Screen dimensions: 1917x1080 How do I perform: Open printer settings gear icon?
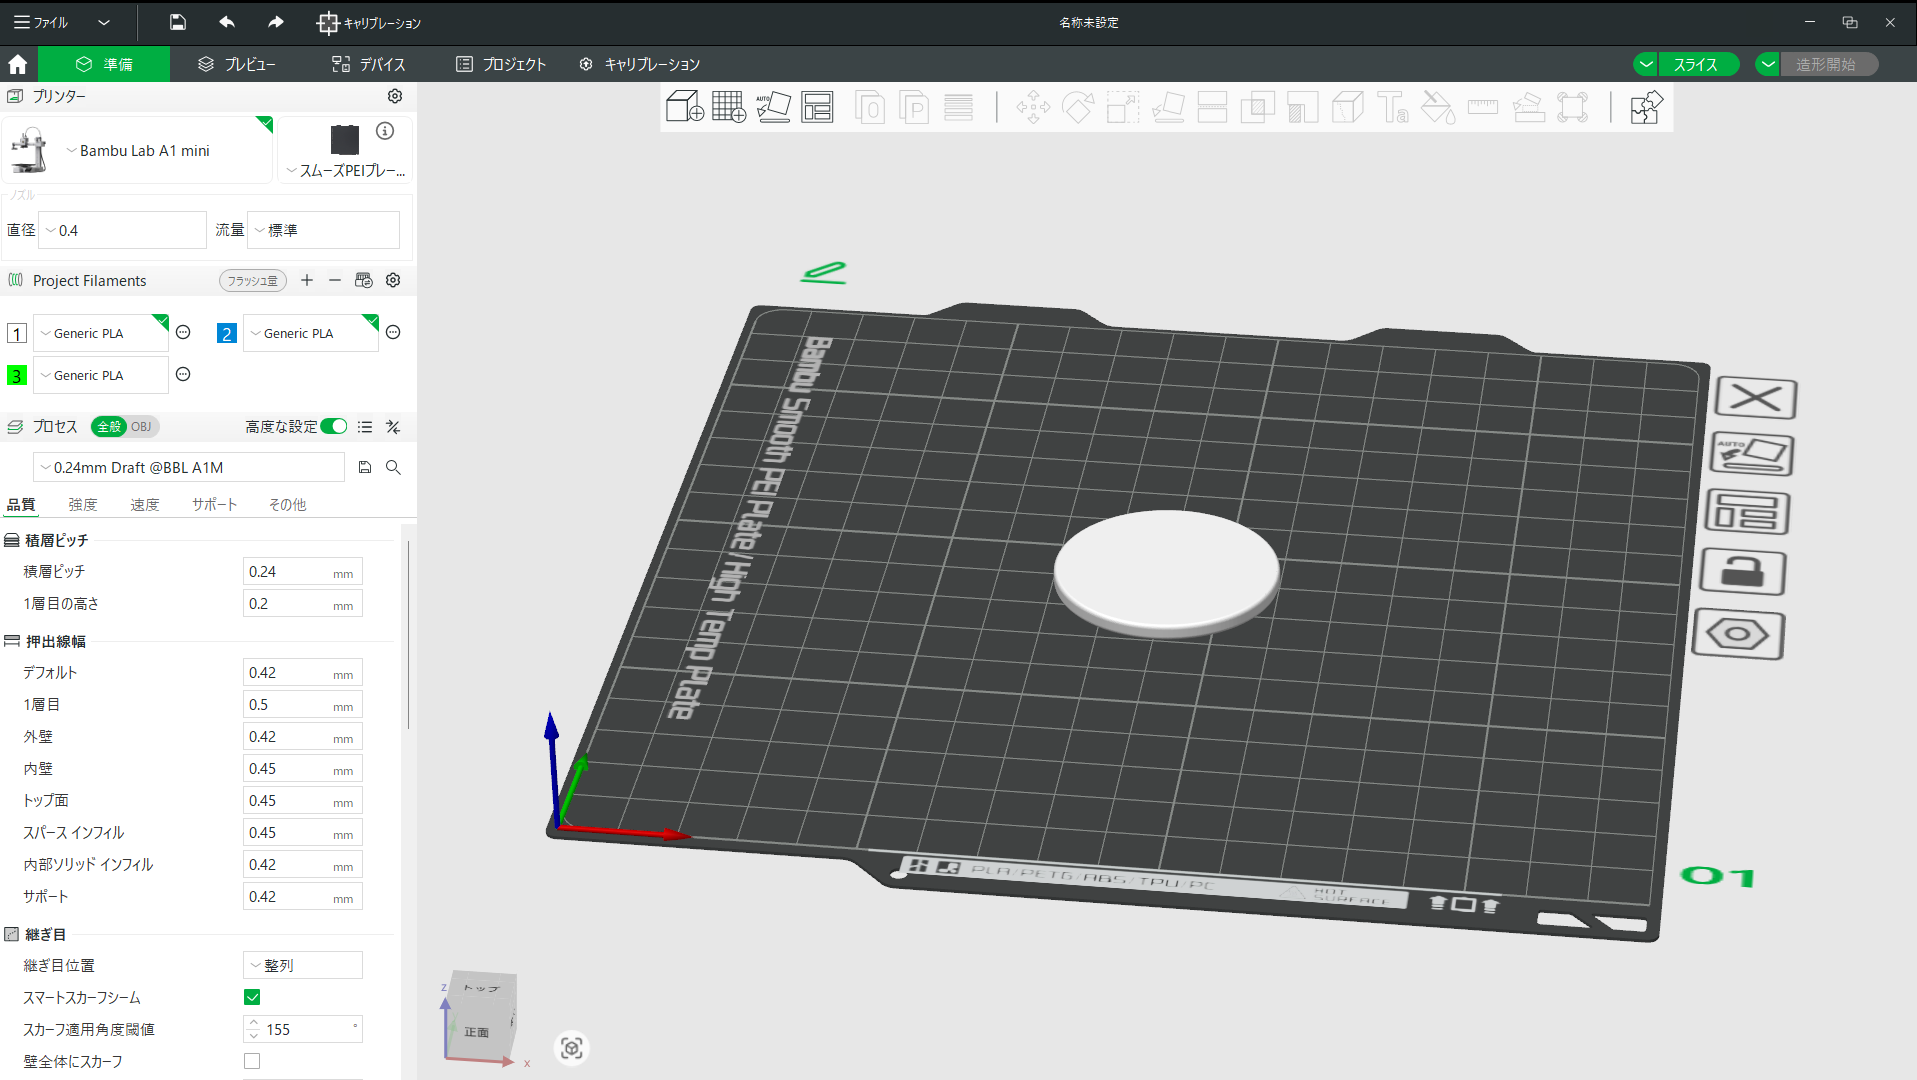tap(395, 96)
